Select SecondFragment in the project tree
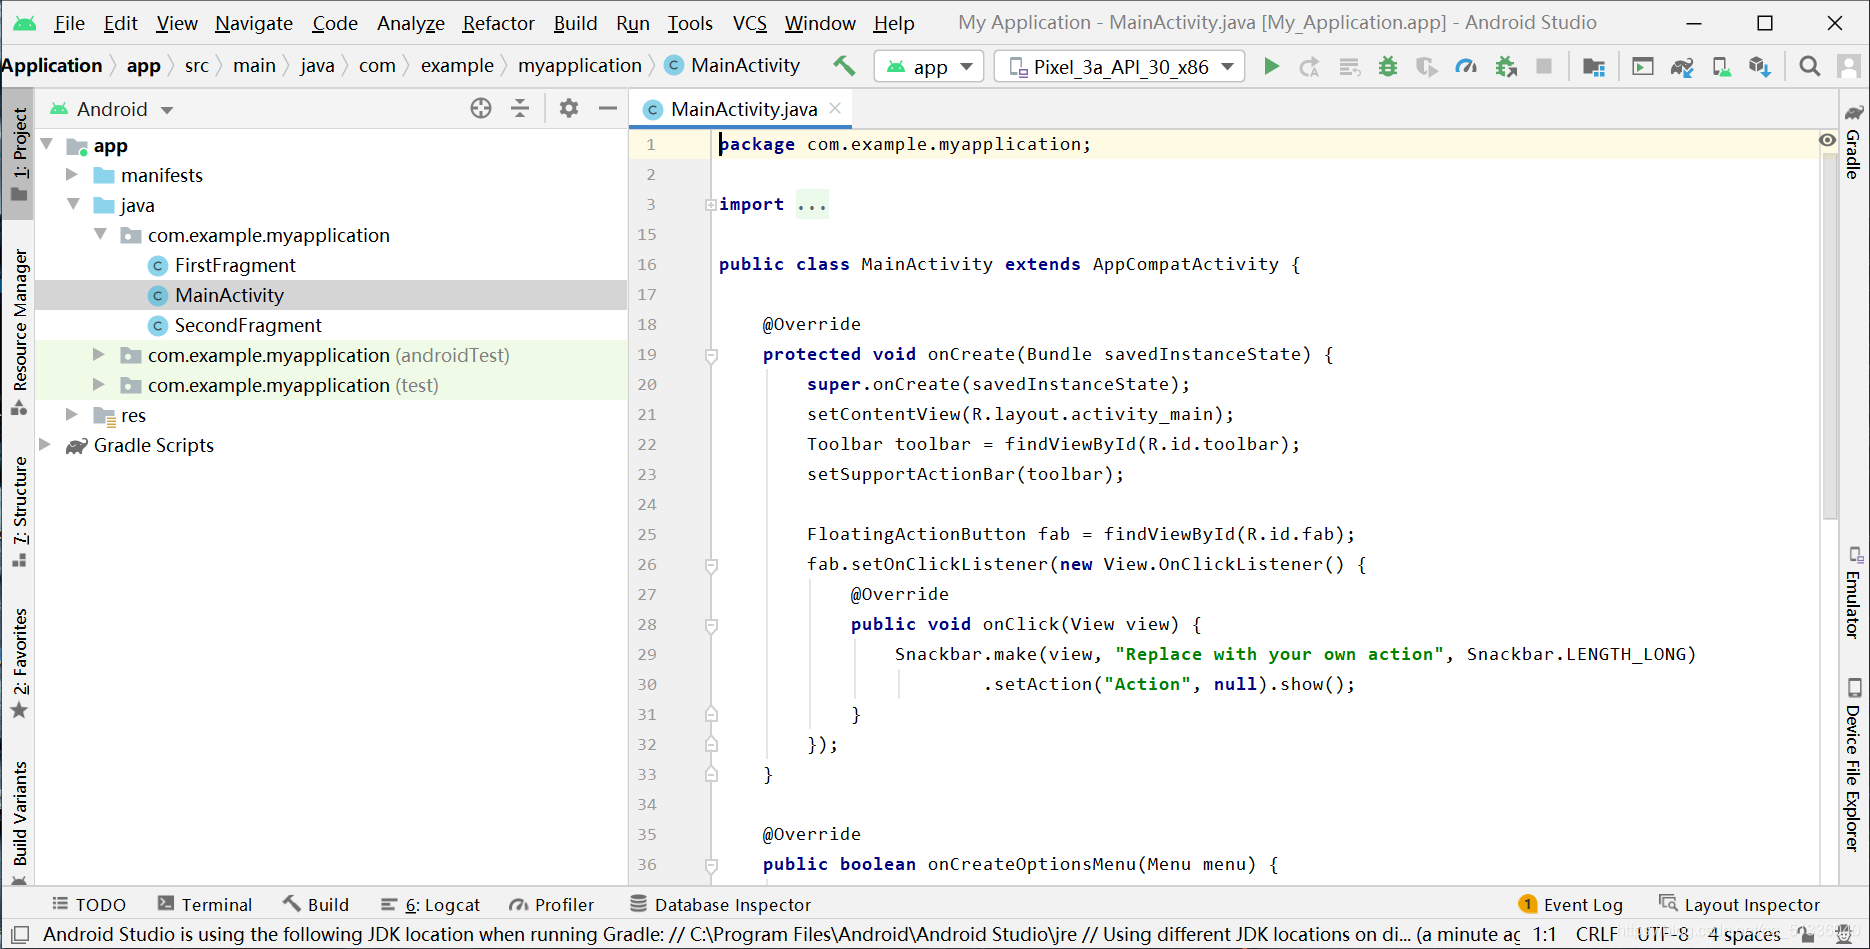1870x949 pixels. (248, 325)
